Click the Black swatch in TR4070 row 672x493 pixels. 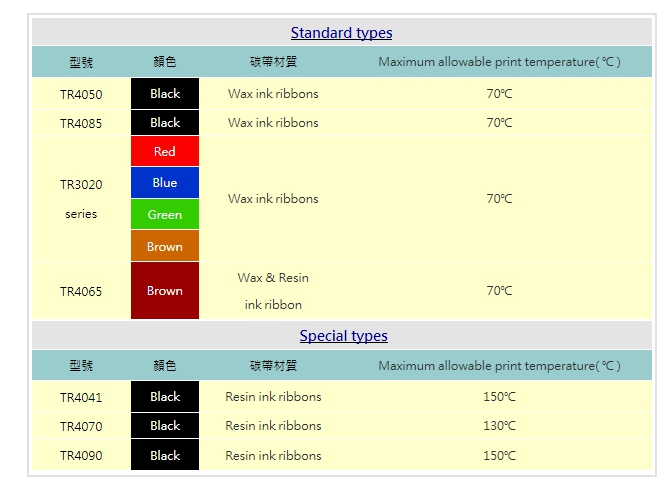[165, 426]
